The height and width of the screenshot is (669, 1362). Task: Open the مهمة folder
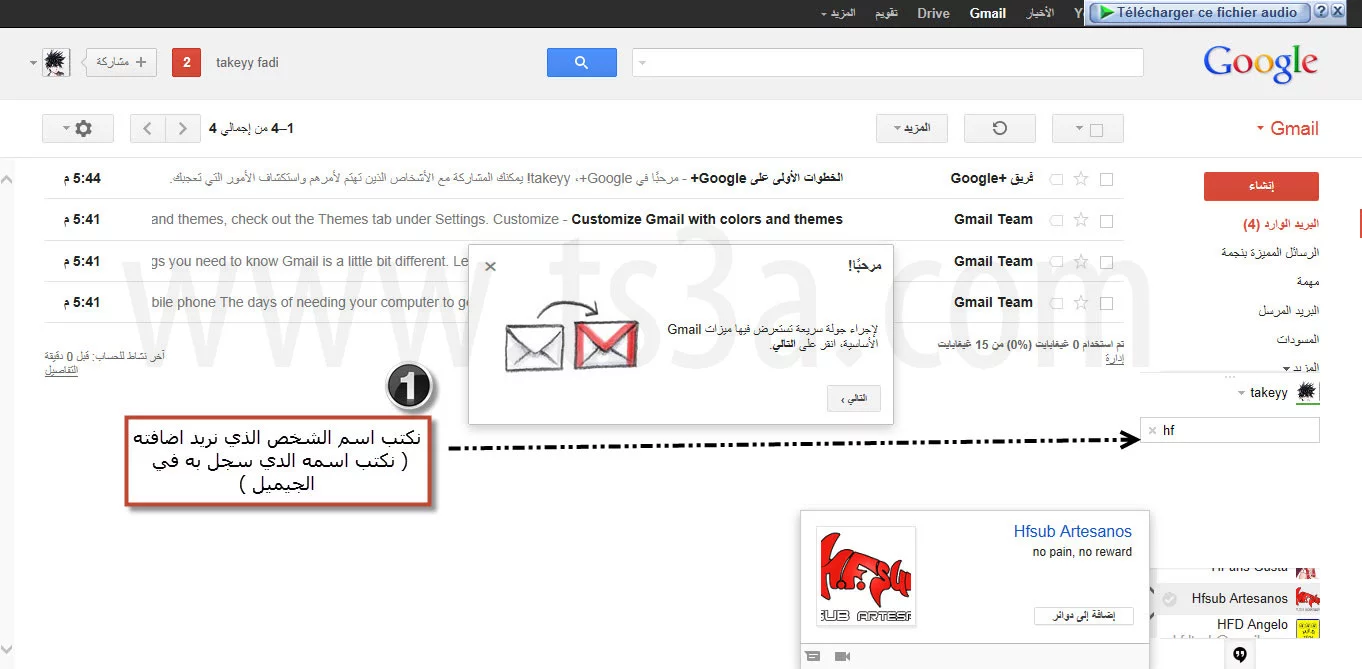pos(1308,282)
